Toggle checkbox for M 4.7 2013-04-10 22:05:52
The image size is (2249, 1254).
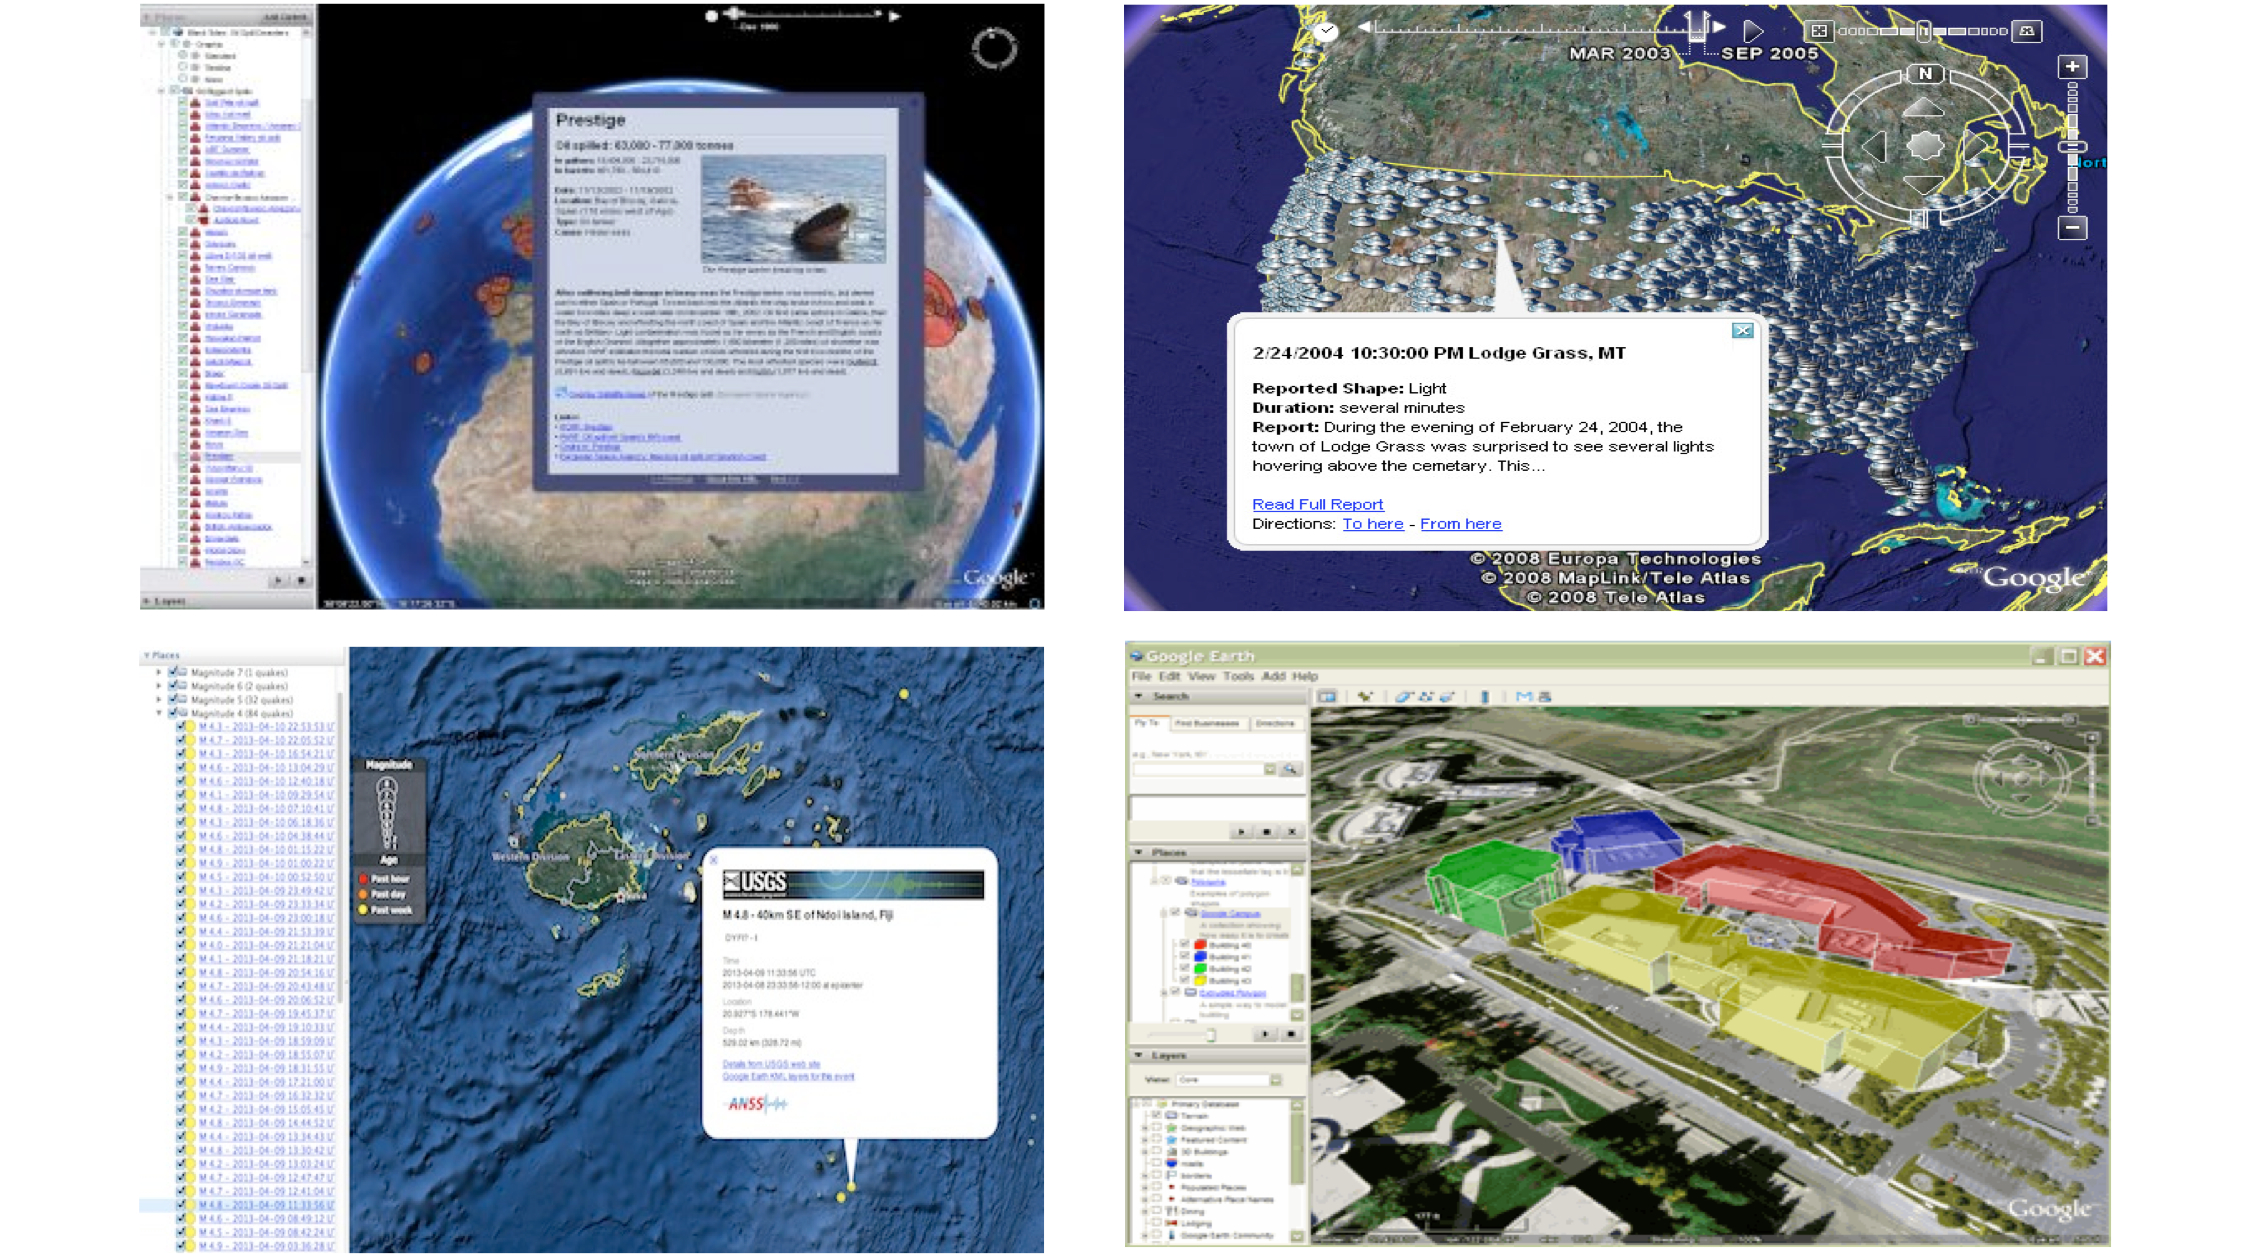(182, 740)
